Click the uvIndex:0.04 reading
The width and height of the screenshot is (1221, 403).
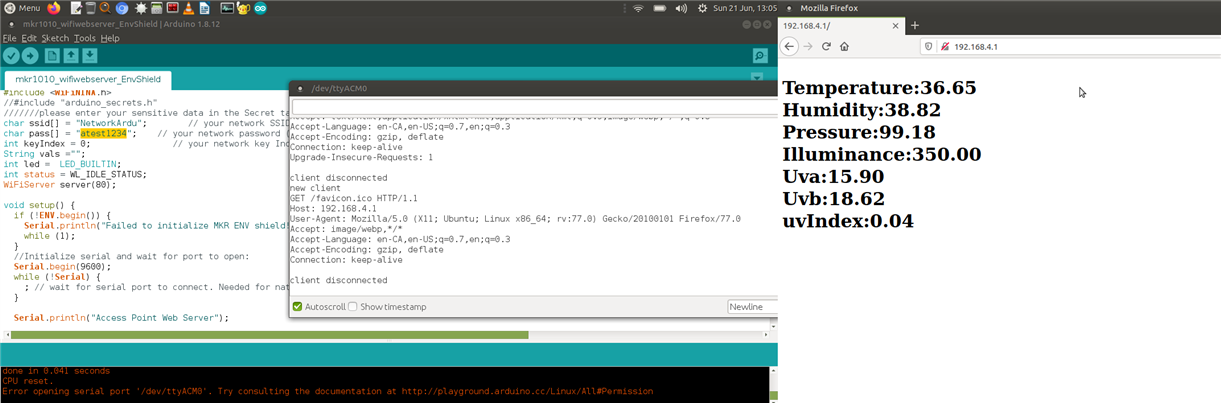(848, 220)
